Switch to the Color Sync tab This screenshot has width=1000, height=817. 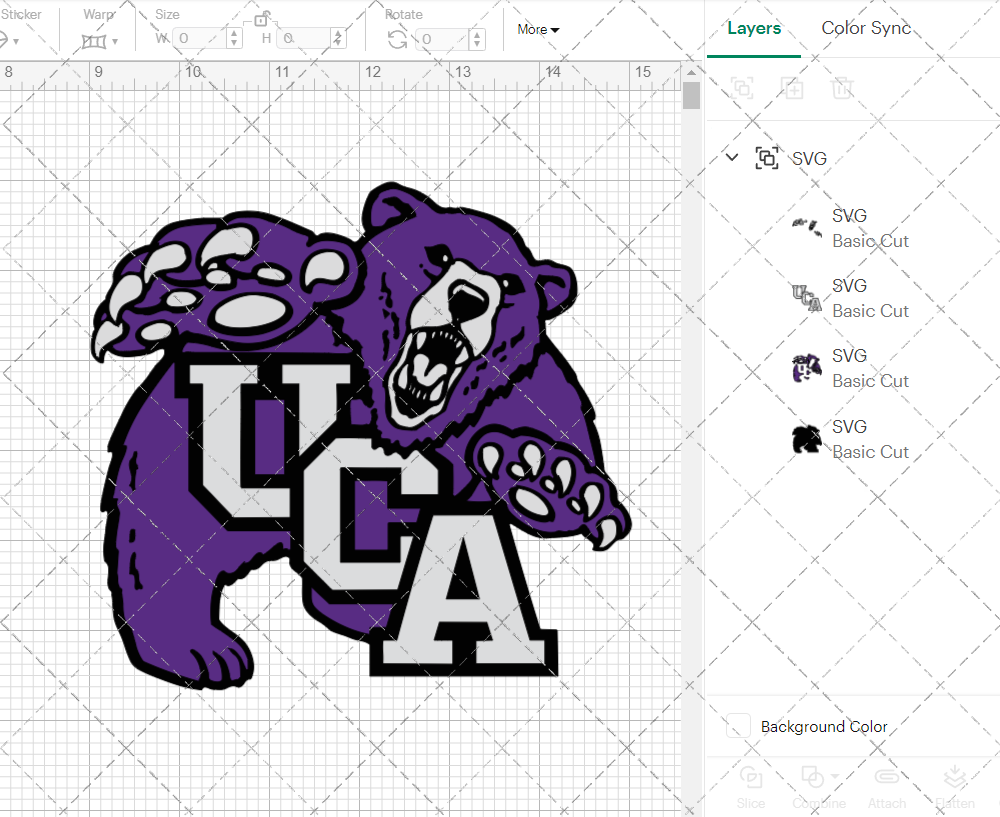[866, 28]
